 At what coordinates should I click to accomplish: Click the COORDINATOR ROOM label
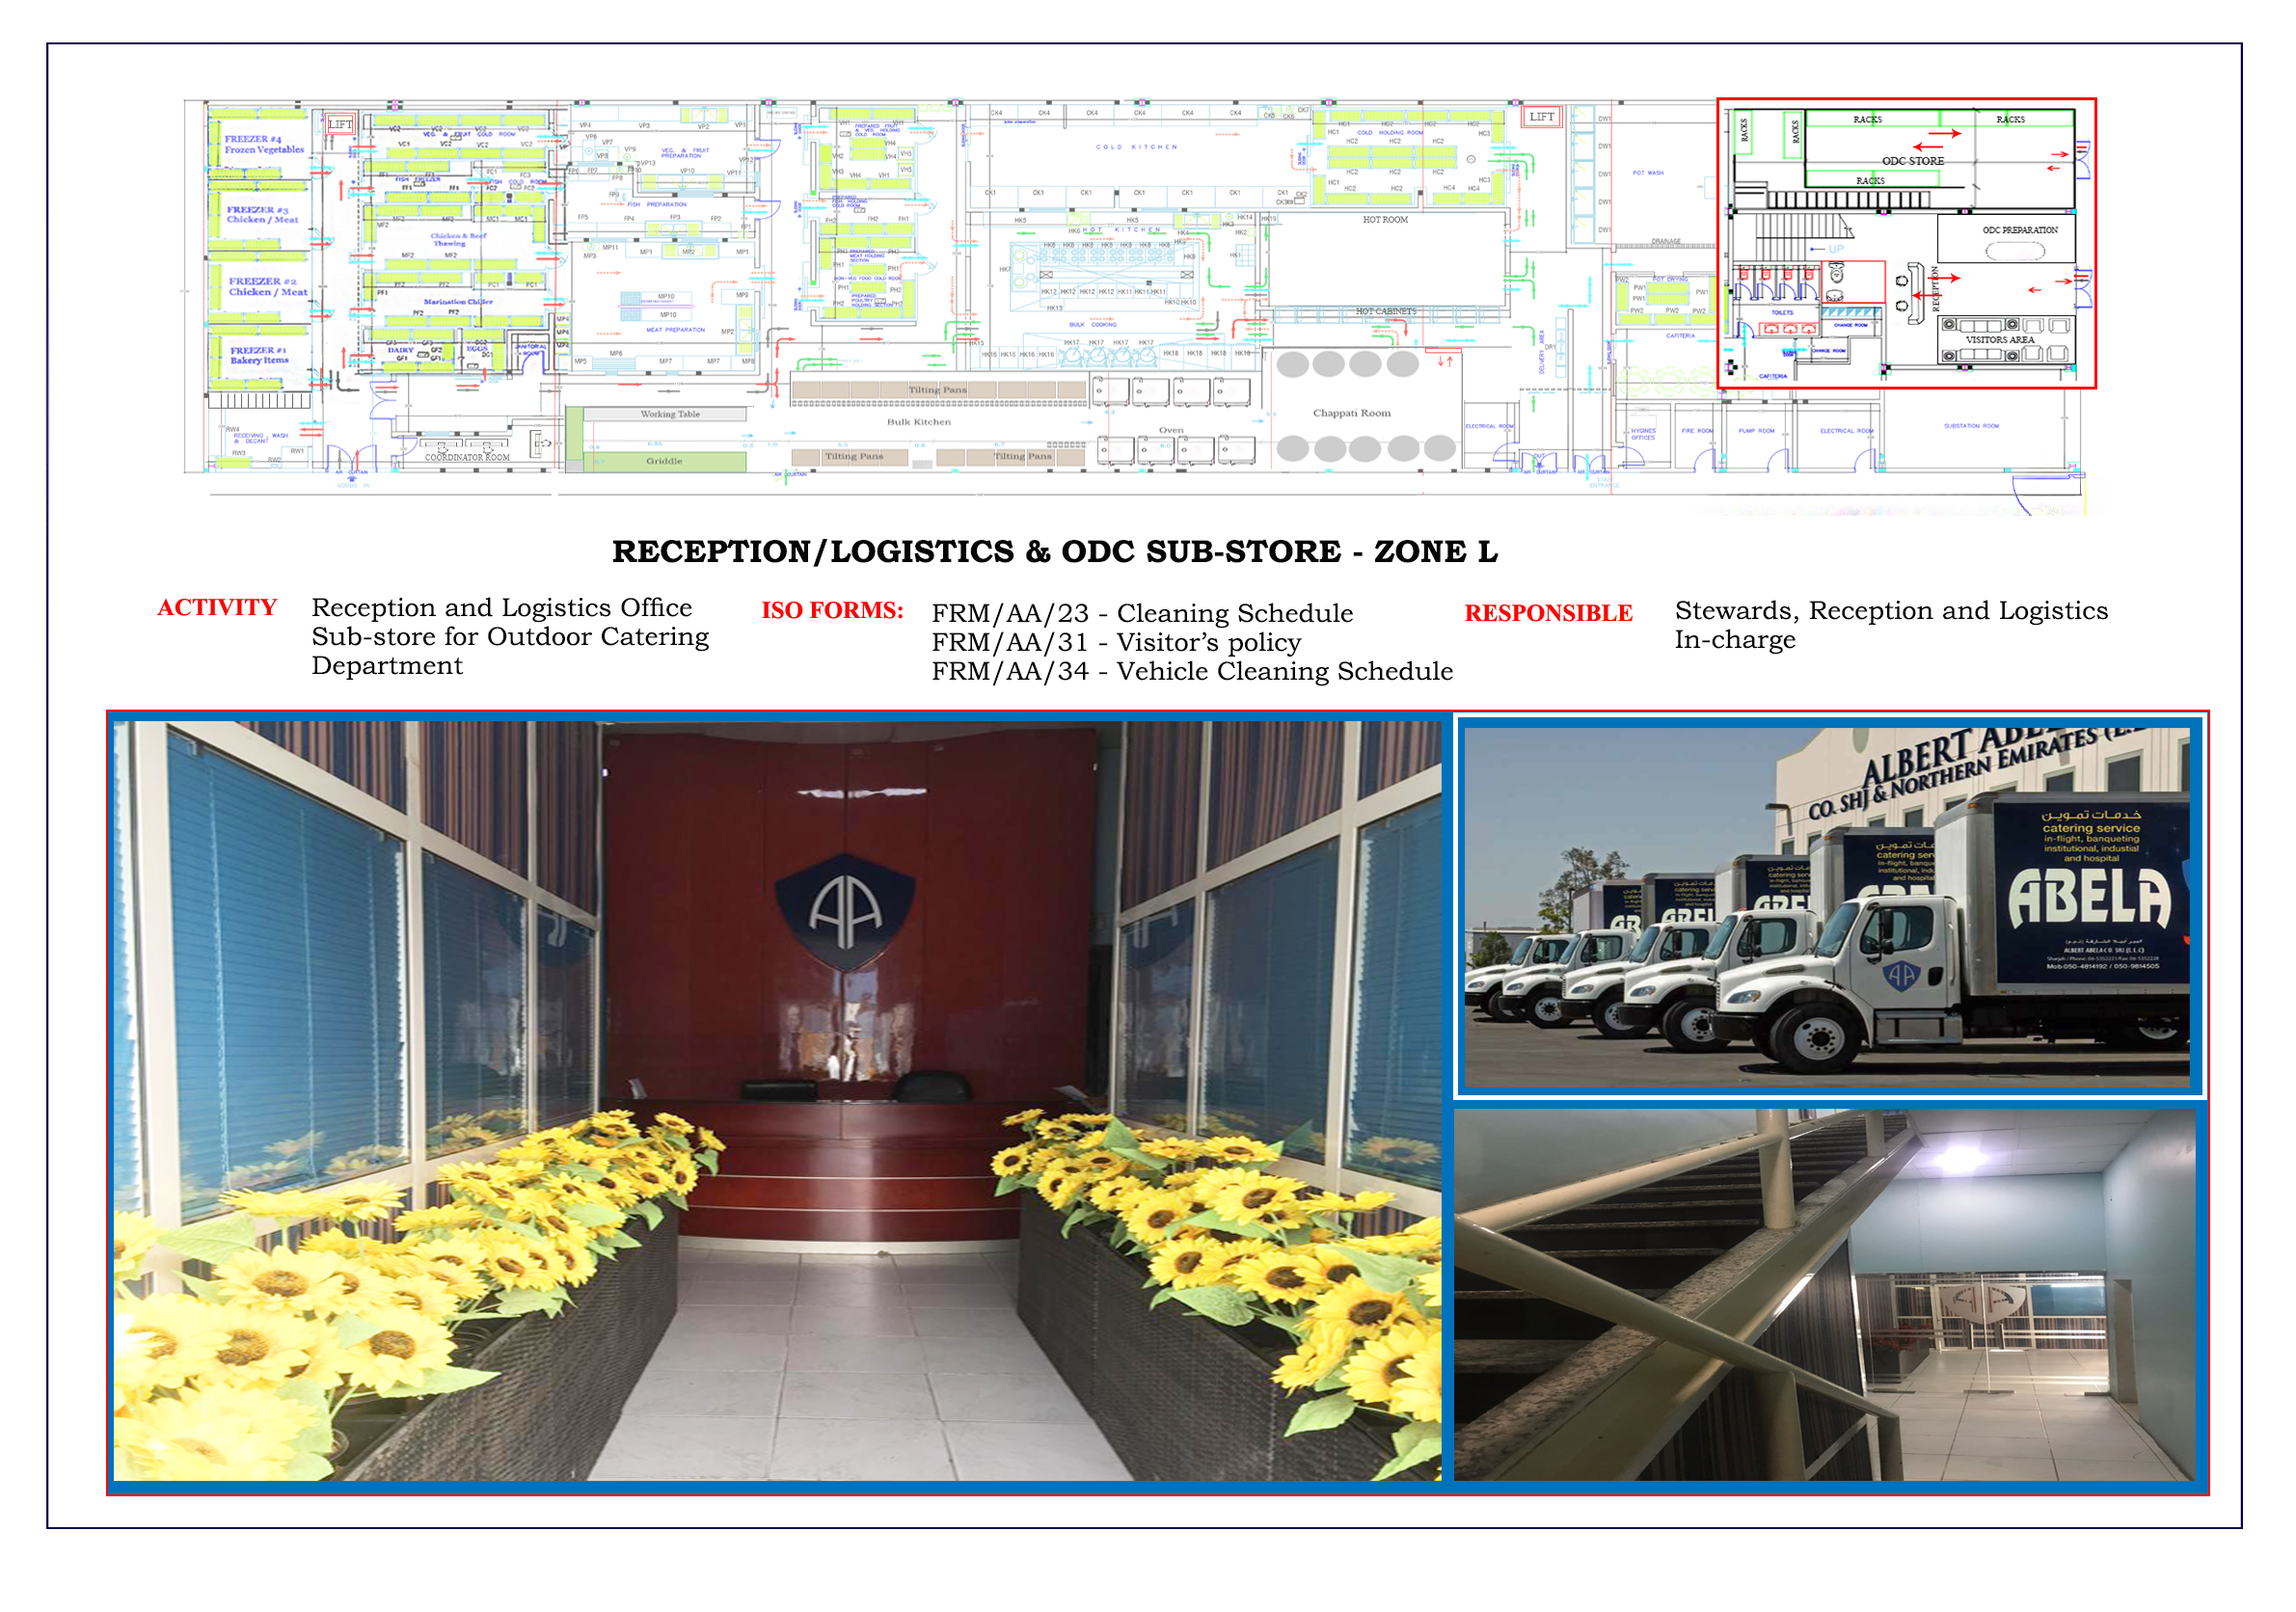pyautogui.click(x=467, y=457)
